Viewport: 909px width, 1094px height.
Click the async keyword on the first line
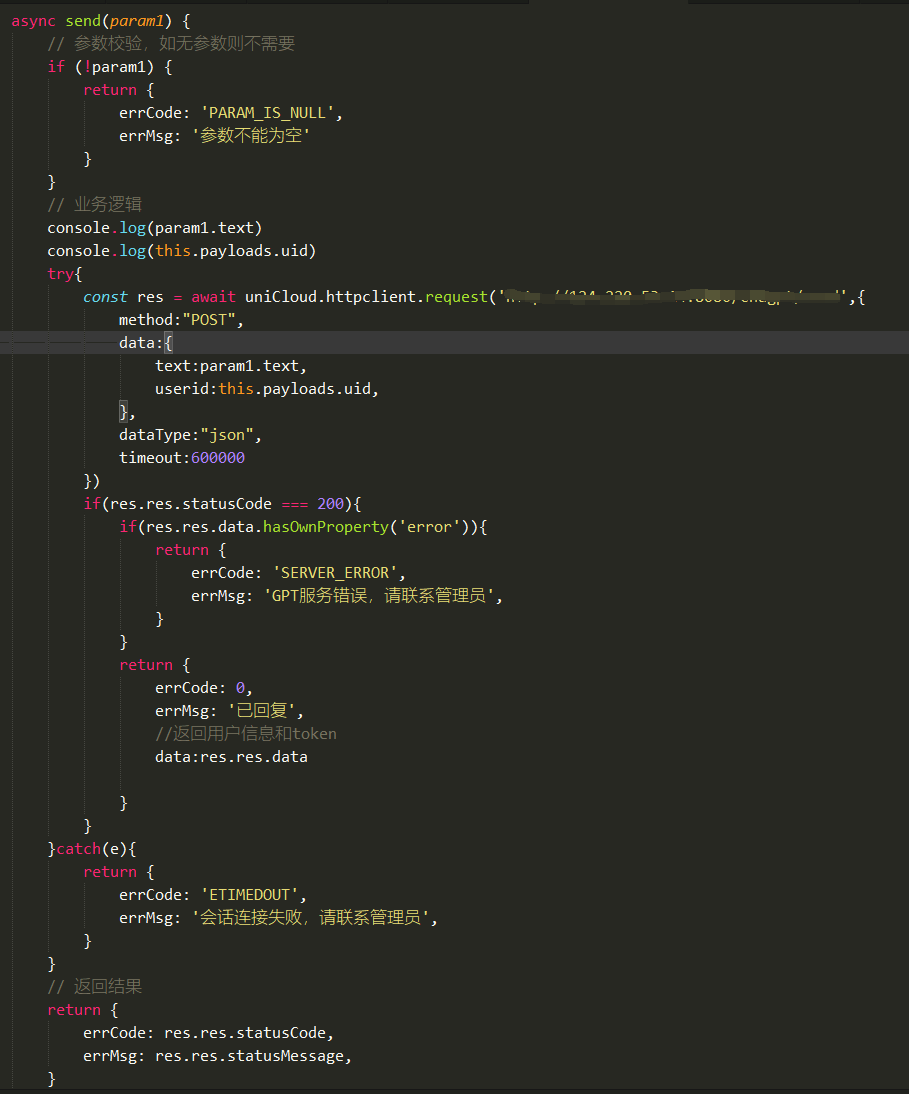[34, 20]
